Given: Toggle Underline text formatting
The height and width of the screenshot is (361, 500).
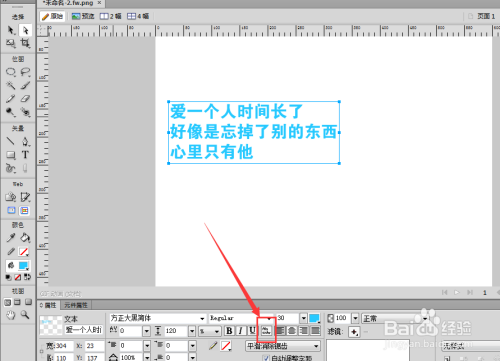Looking at the screenshot, I should (x=252, y=331).
